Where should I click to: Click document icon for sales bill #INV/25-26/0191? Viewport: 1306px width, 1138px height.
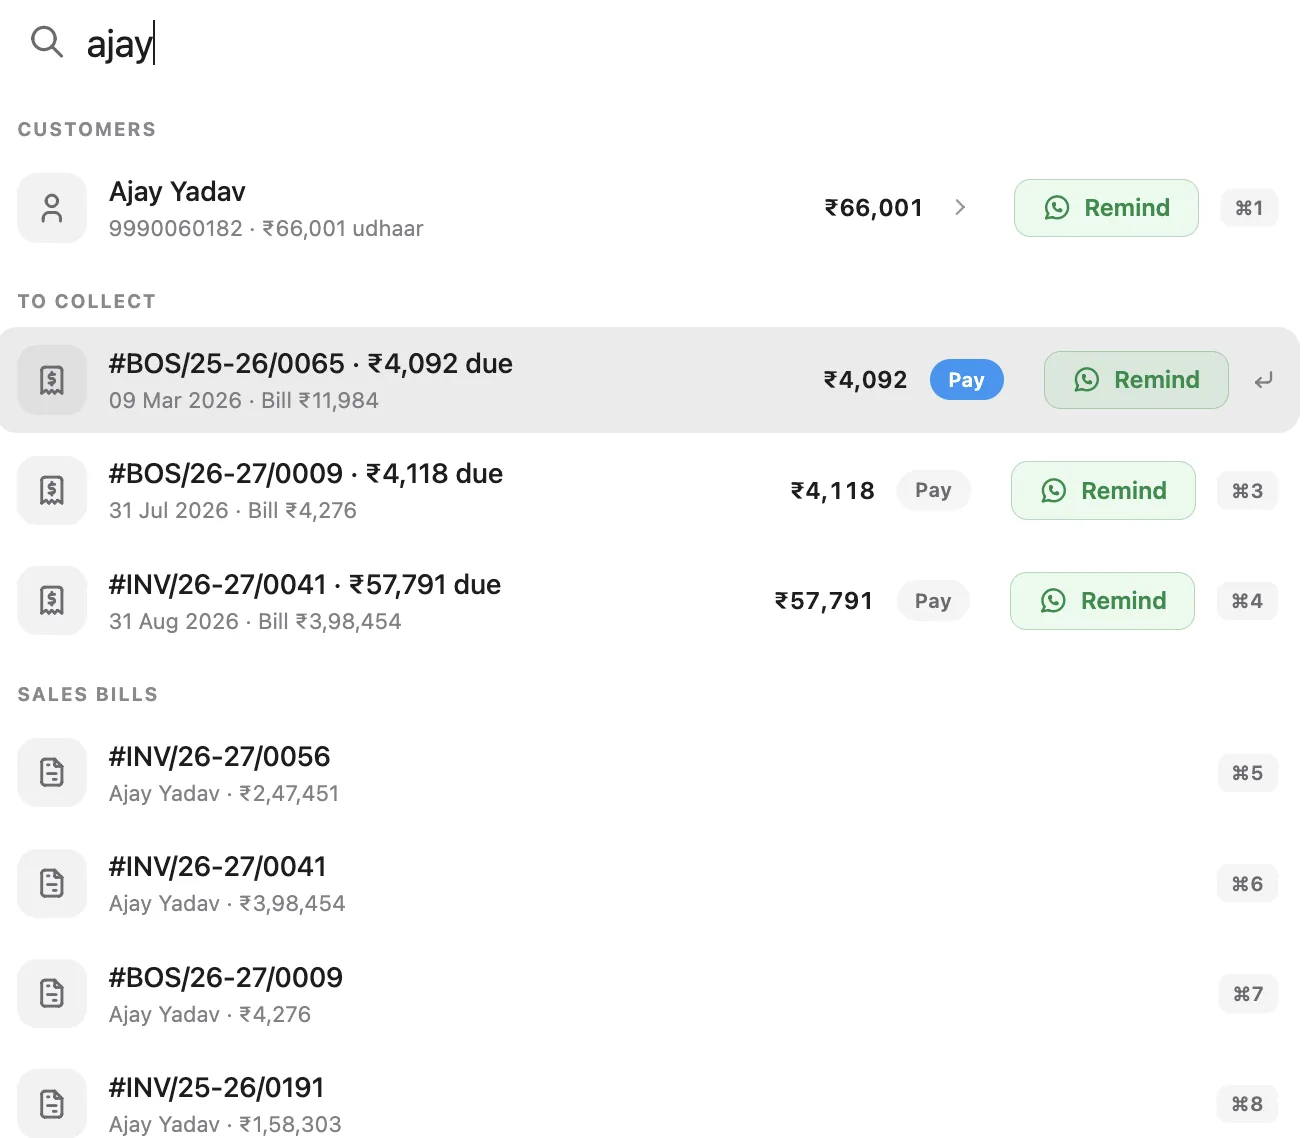(x=52, y=1104)
